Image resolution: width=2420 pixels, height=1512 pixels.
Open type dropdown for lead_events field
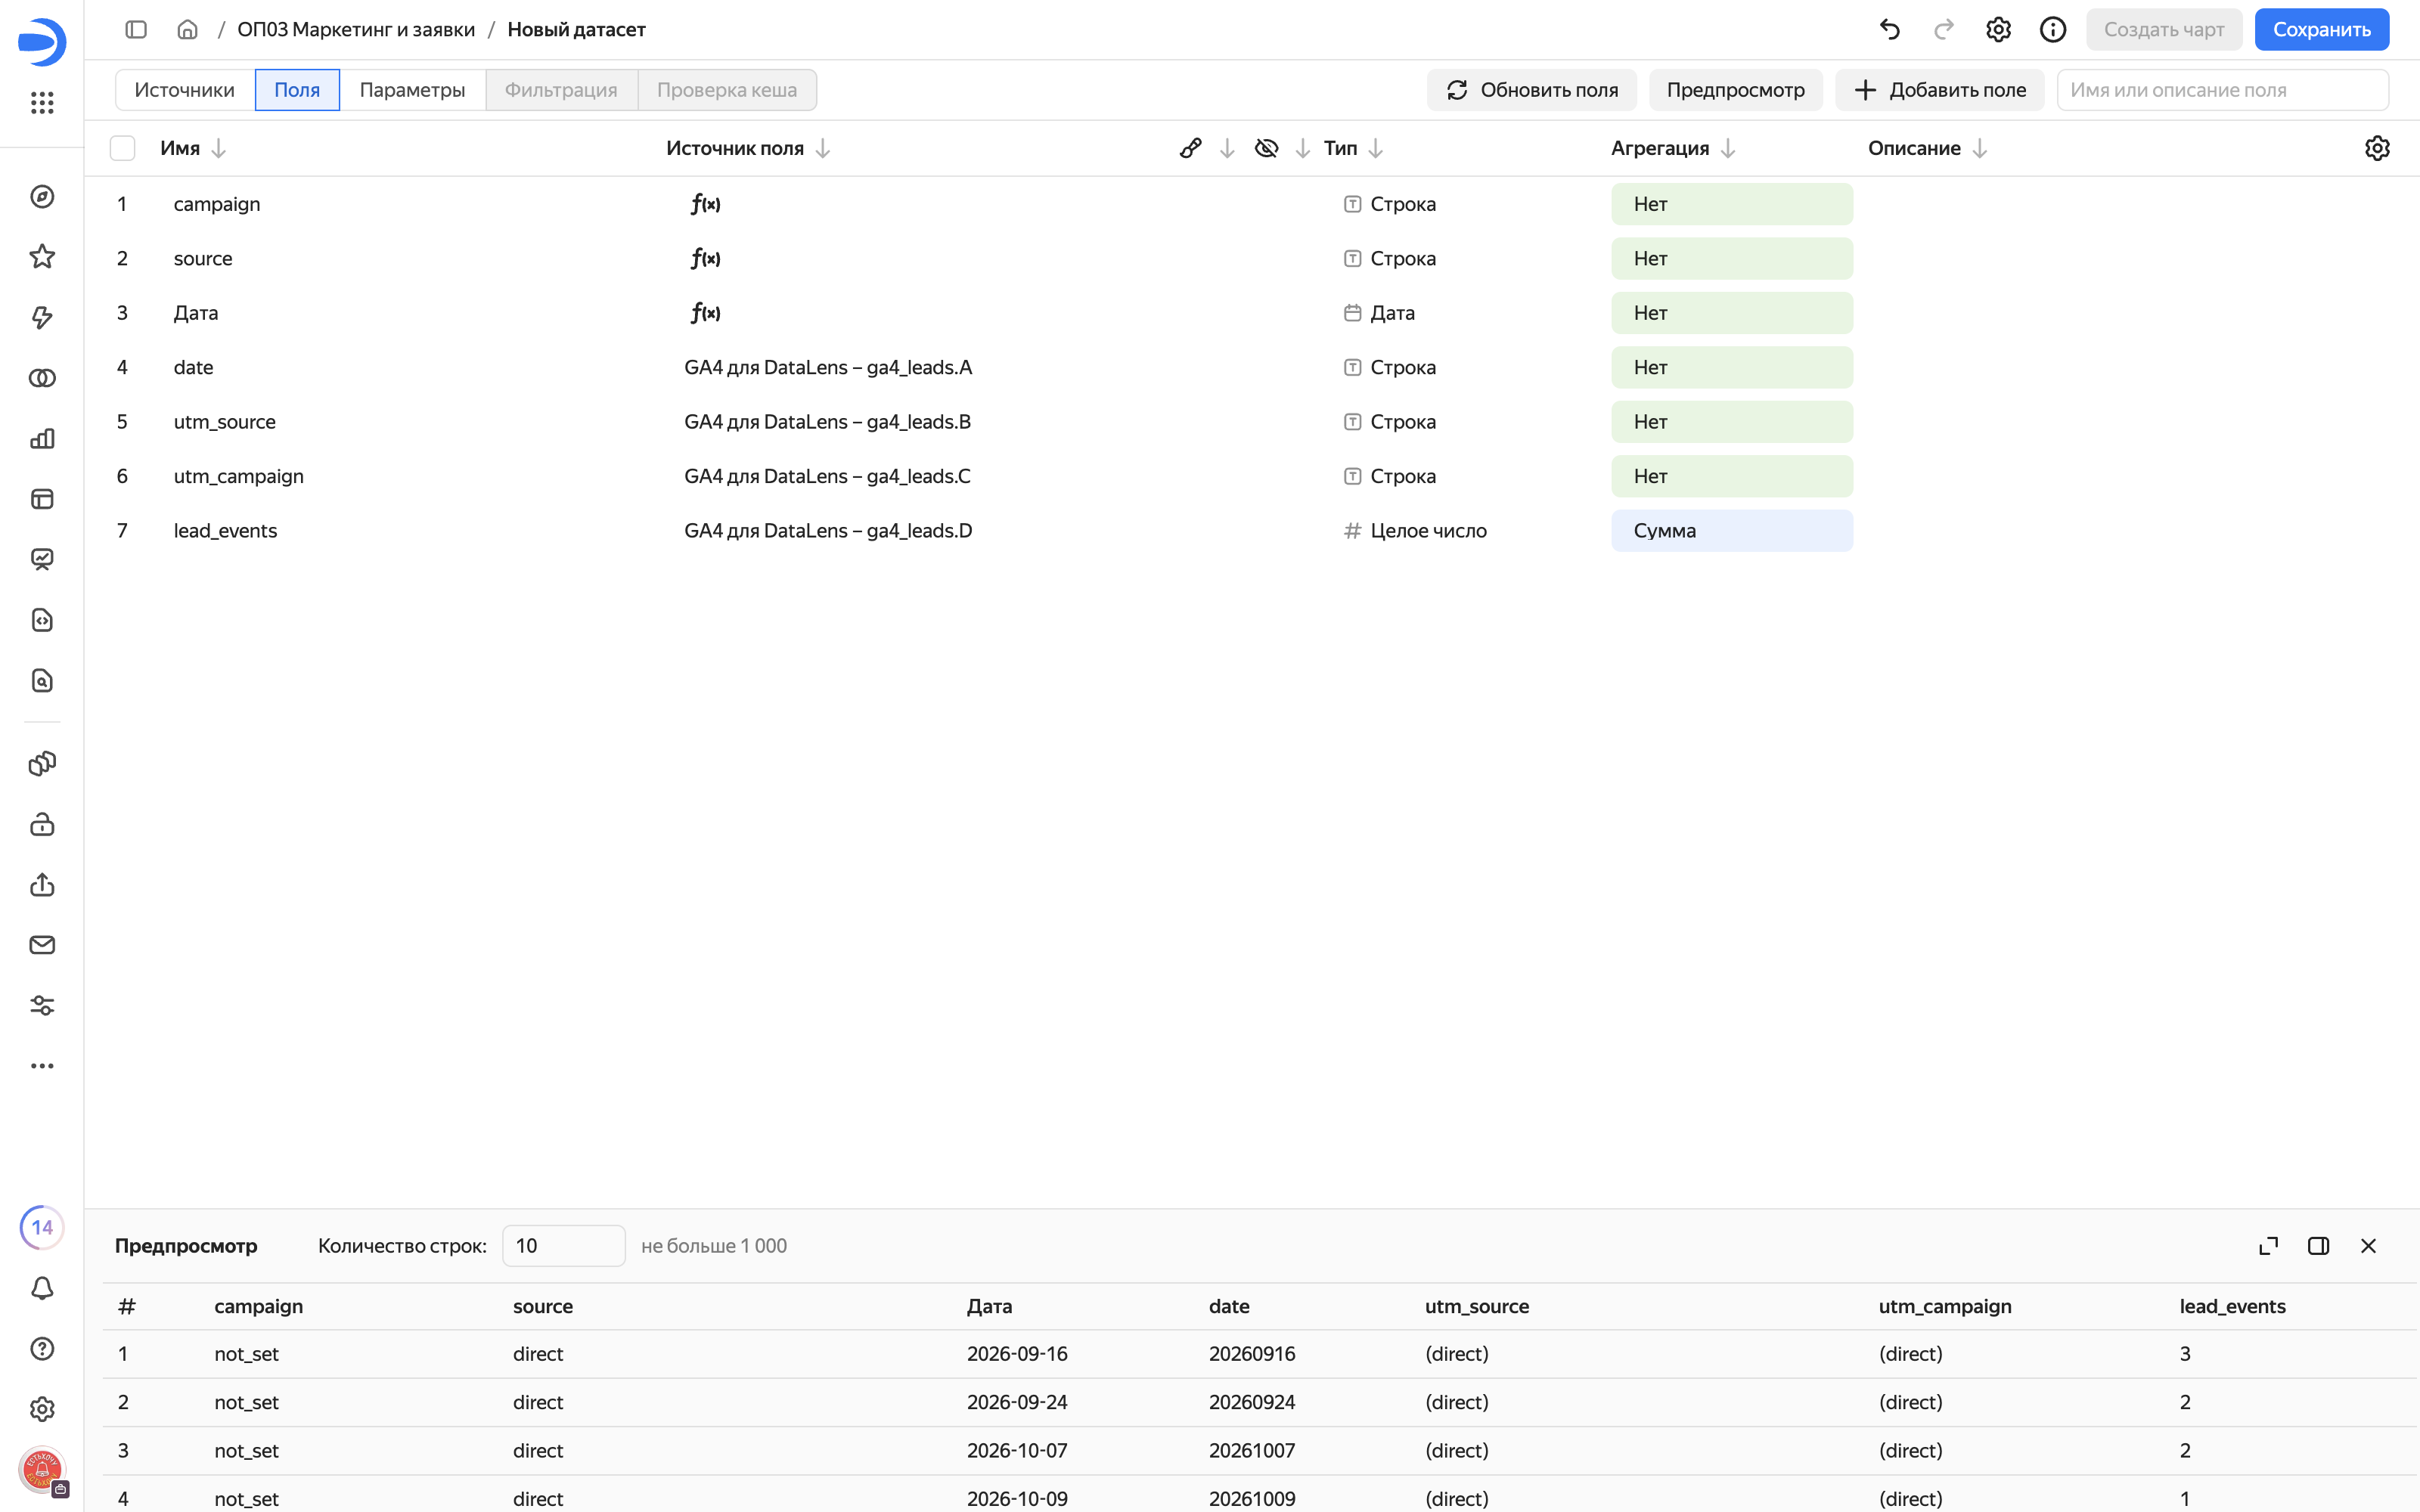[x=1415, y=531]
